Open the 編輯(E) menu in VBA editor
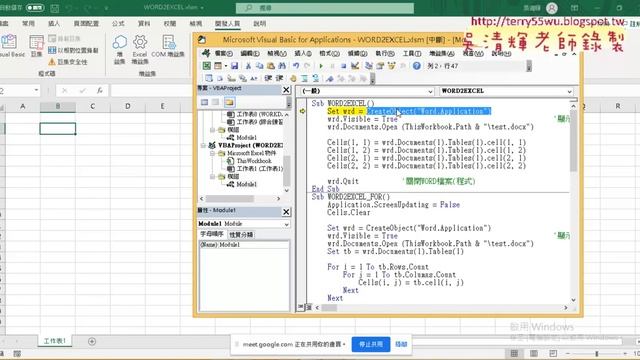Viewport: 640px width, 360px height. point(249,53)
